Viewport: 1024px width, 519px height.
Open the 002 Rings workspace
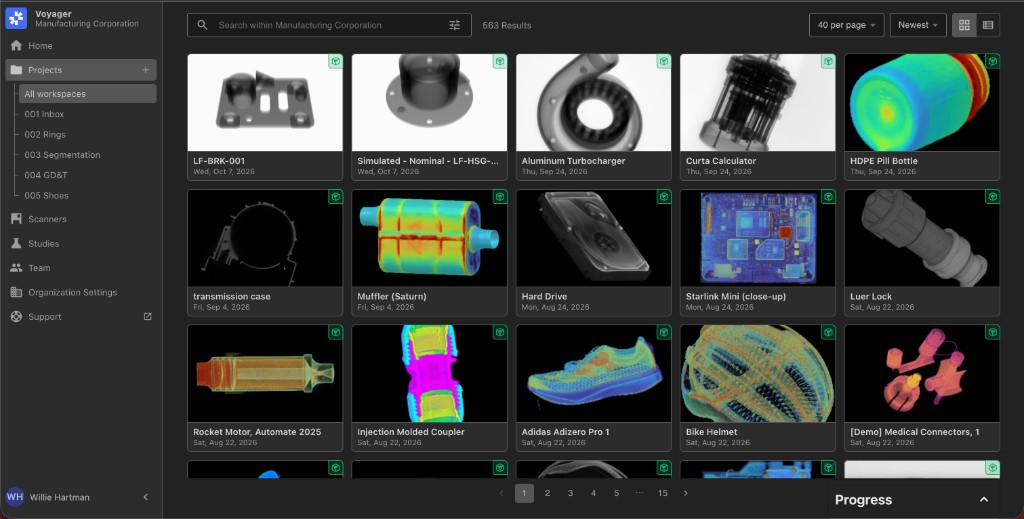coord(45,134)
